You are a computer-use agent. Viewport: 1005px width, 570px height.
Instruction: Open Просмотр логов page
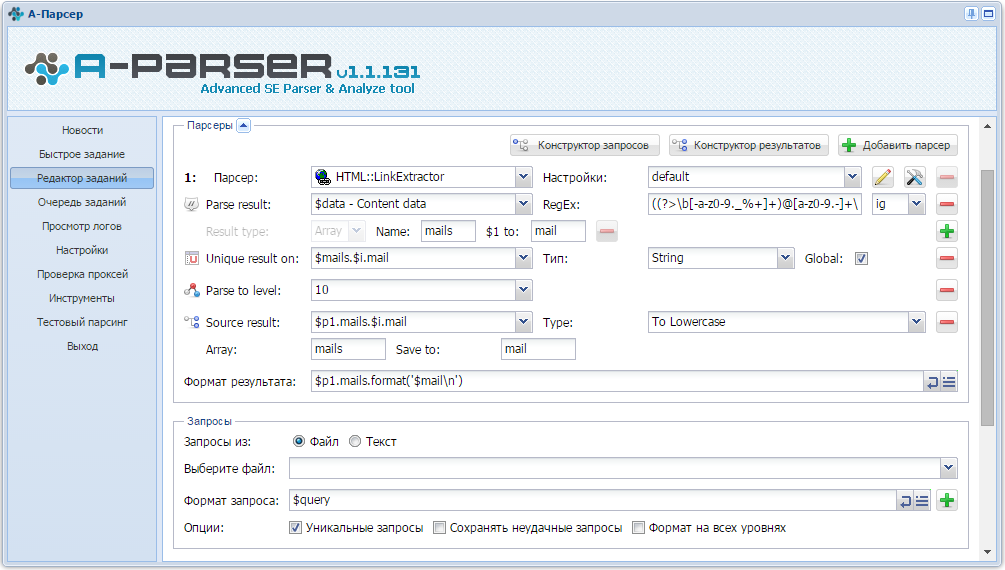tap(82, 226)
